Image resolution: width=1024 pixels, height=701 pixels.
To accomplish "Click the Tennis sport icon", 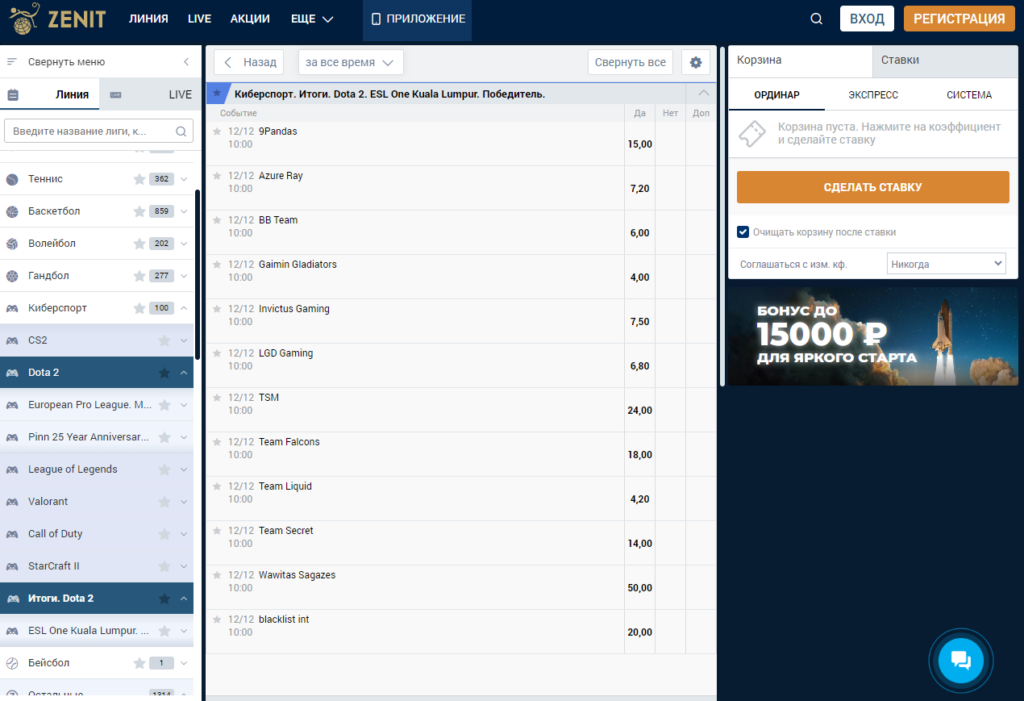I will pos(12,179).
